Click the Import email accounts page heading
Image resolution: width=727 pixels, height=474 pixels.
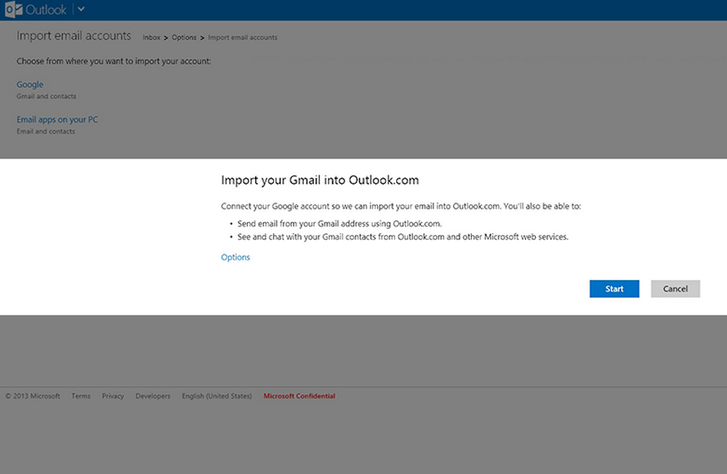74,36
